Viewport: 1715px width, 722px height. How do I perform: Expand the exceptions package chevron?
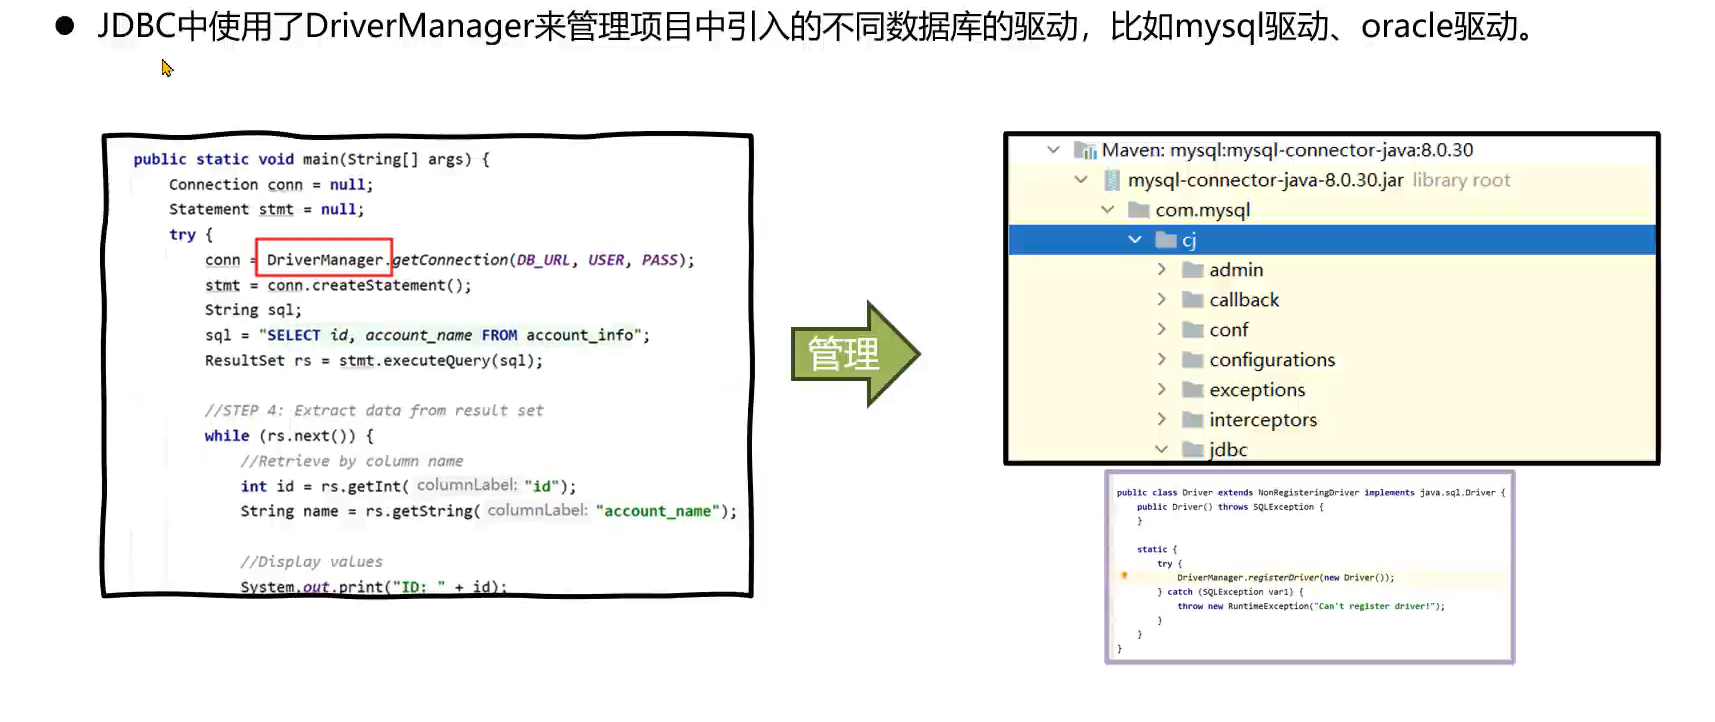tap(1161, 390)
